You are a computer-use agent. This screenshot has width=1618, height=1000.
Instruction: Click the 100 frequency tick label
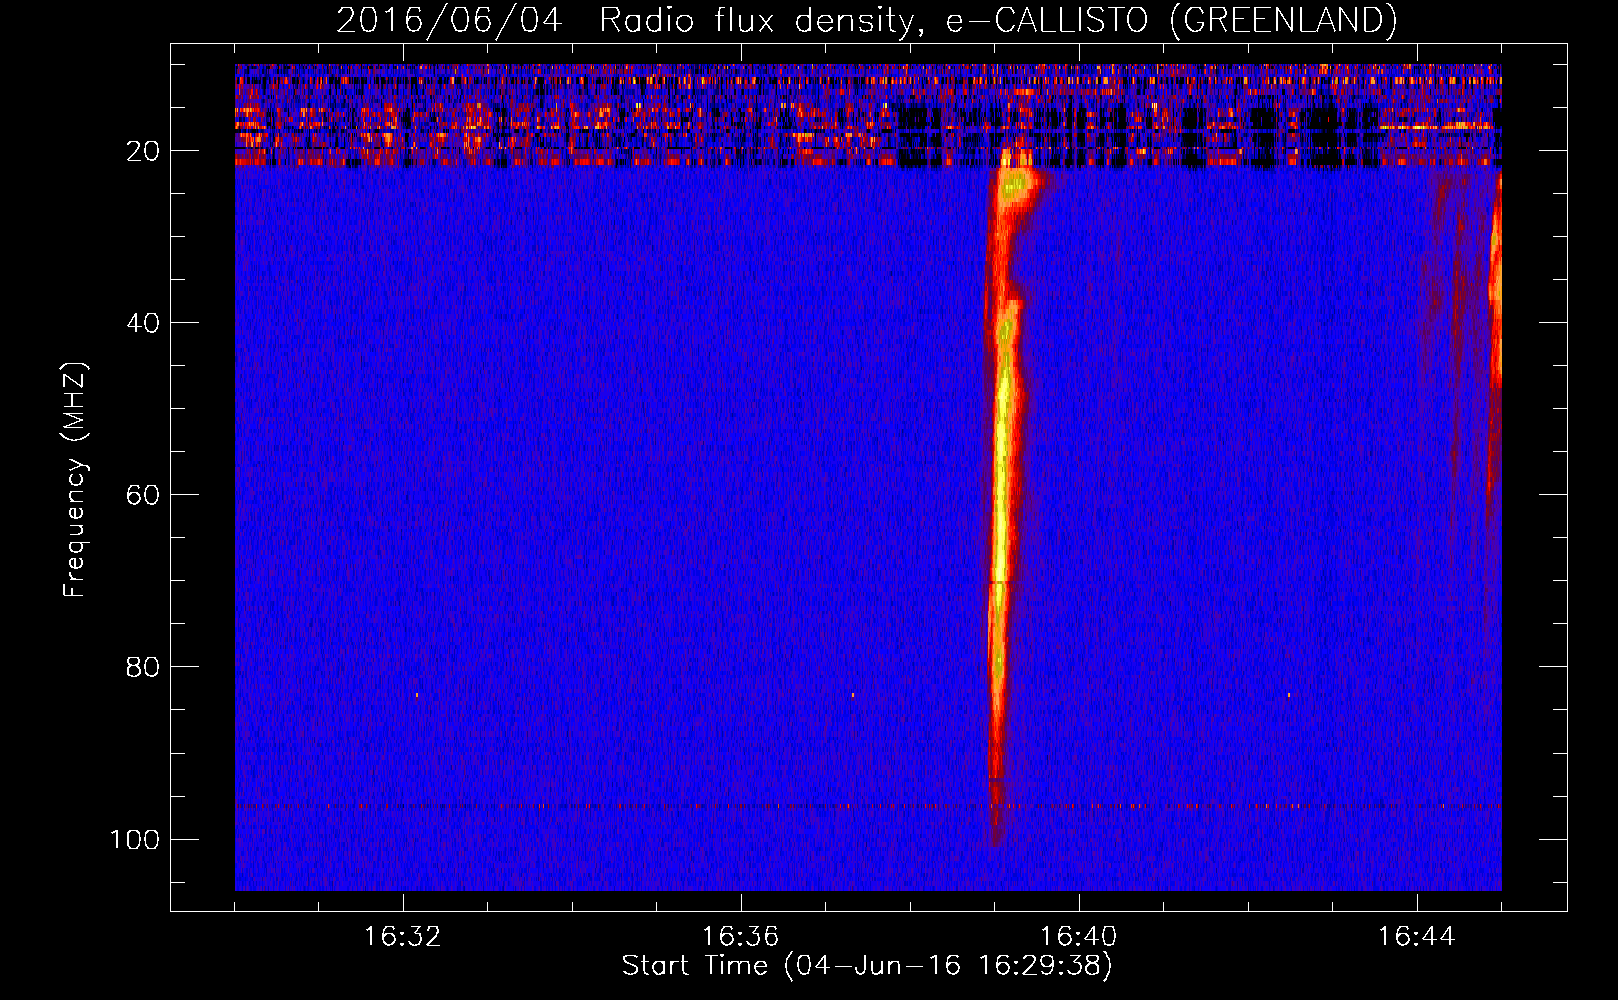tap(135, 839)
